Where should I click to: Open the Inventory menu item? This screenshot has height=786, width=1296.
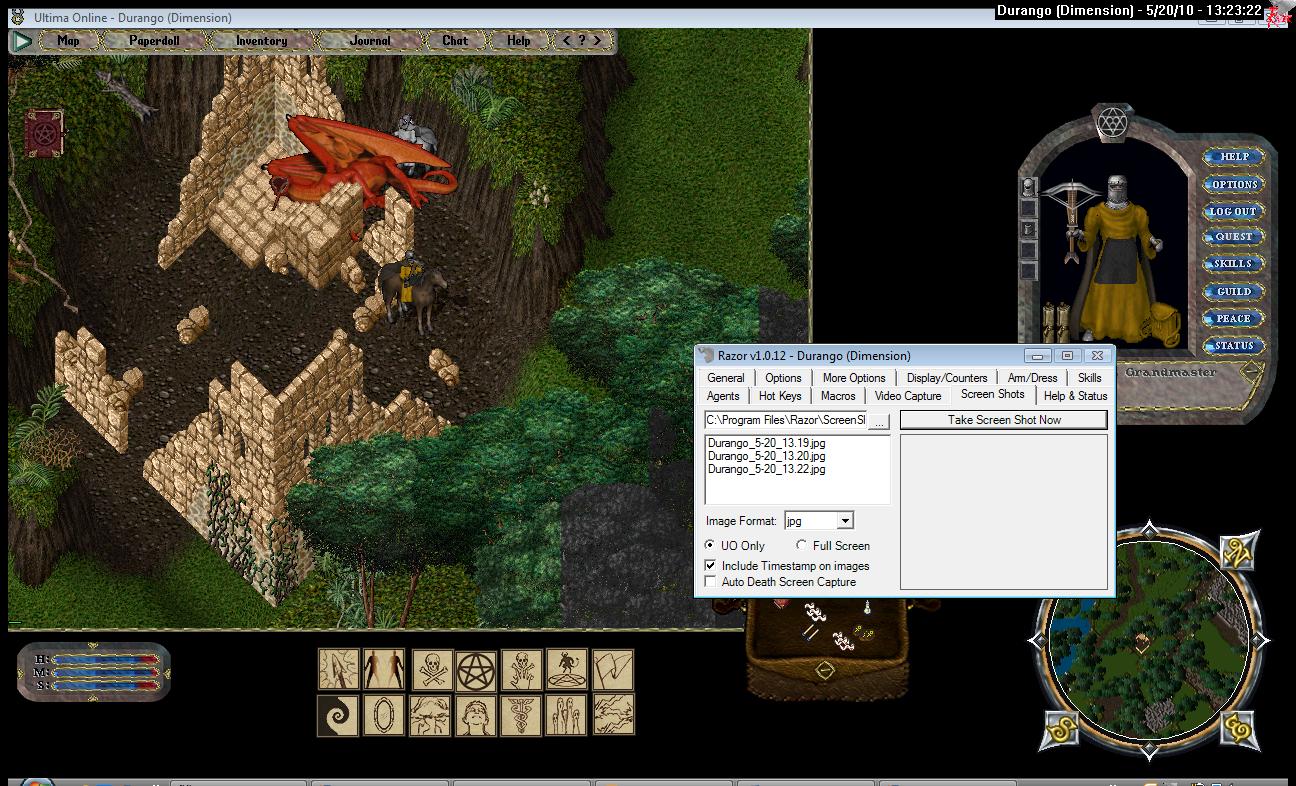[261, 41]
